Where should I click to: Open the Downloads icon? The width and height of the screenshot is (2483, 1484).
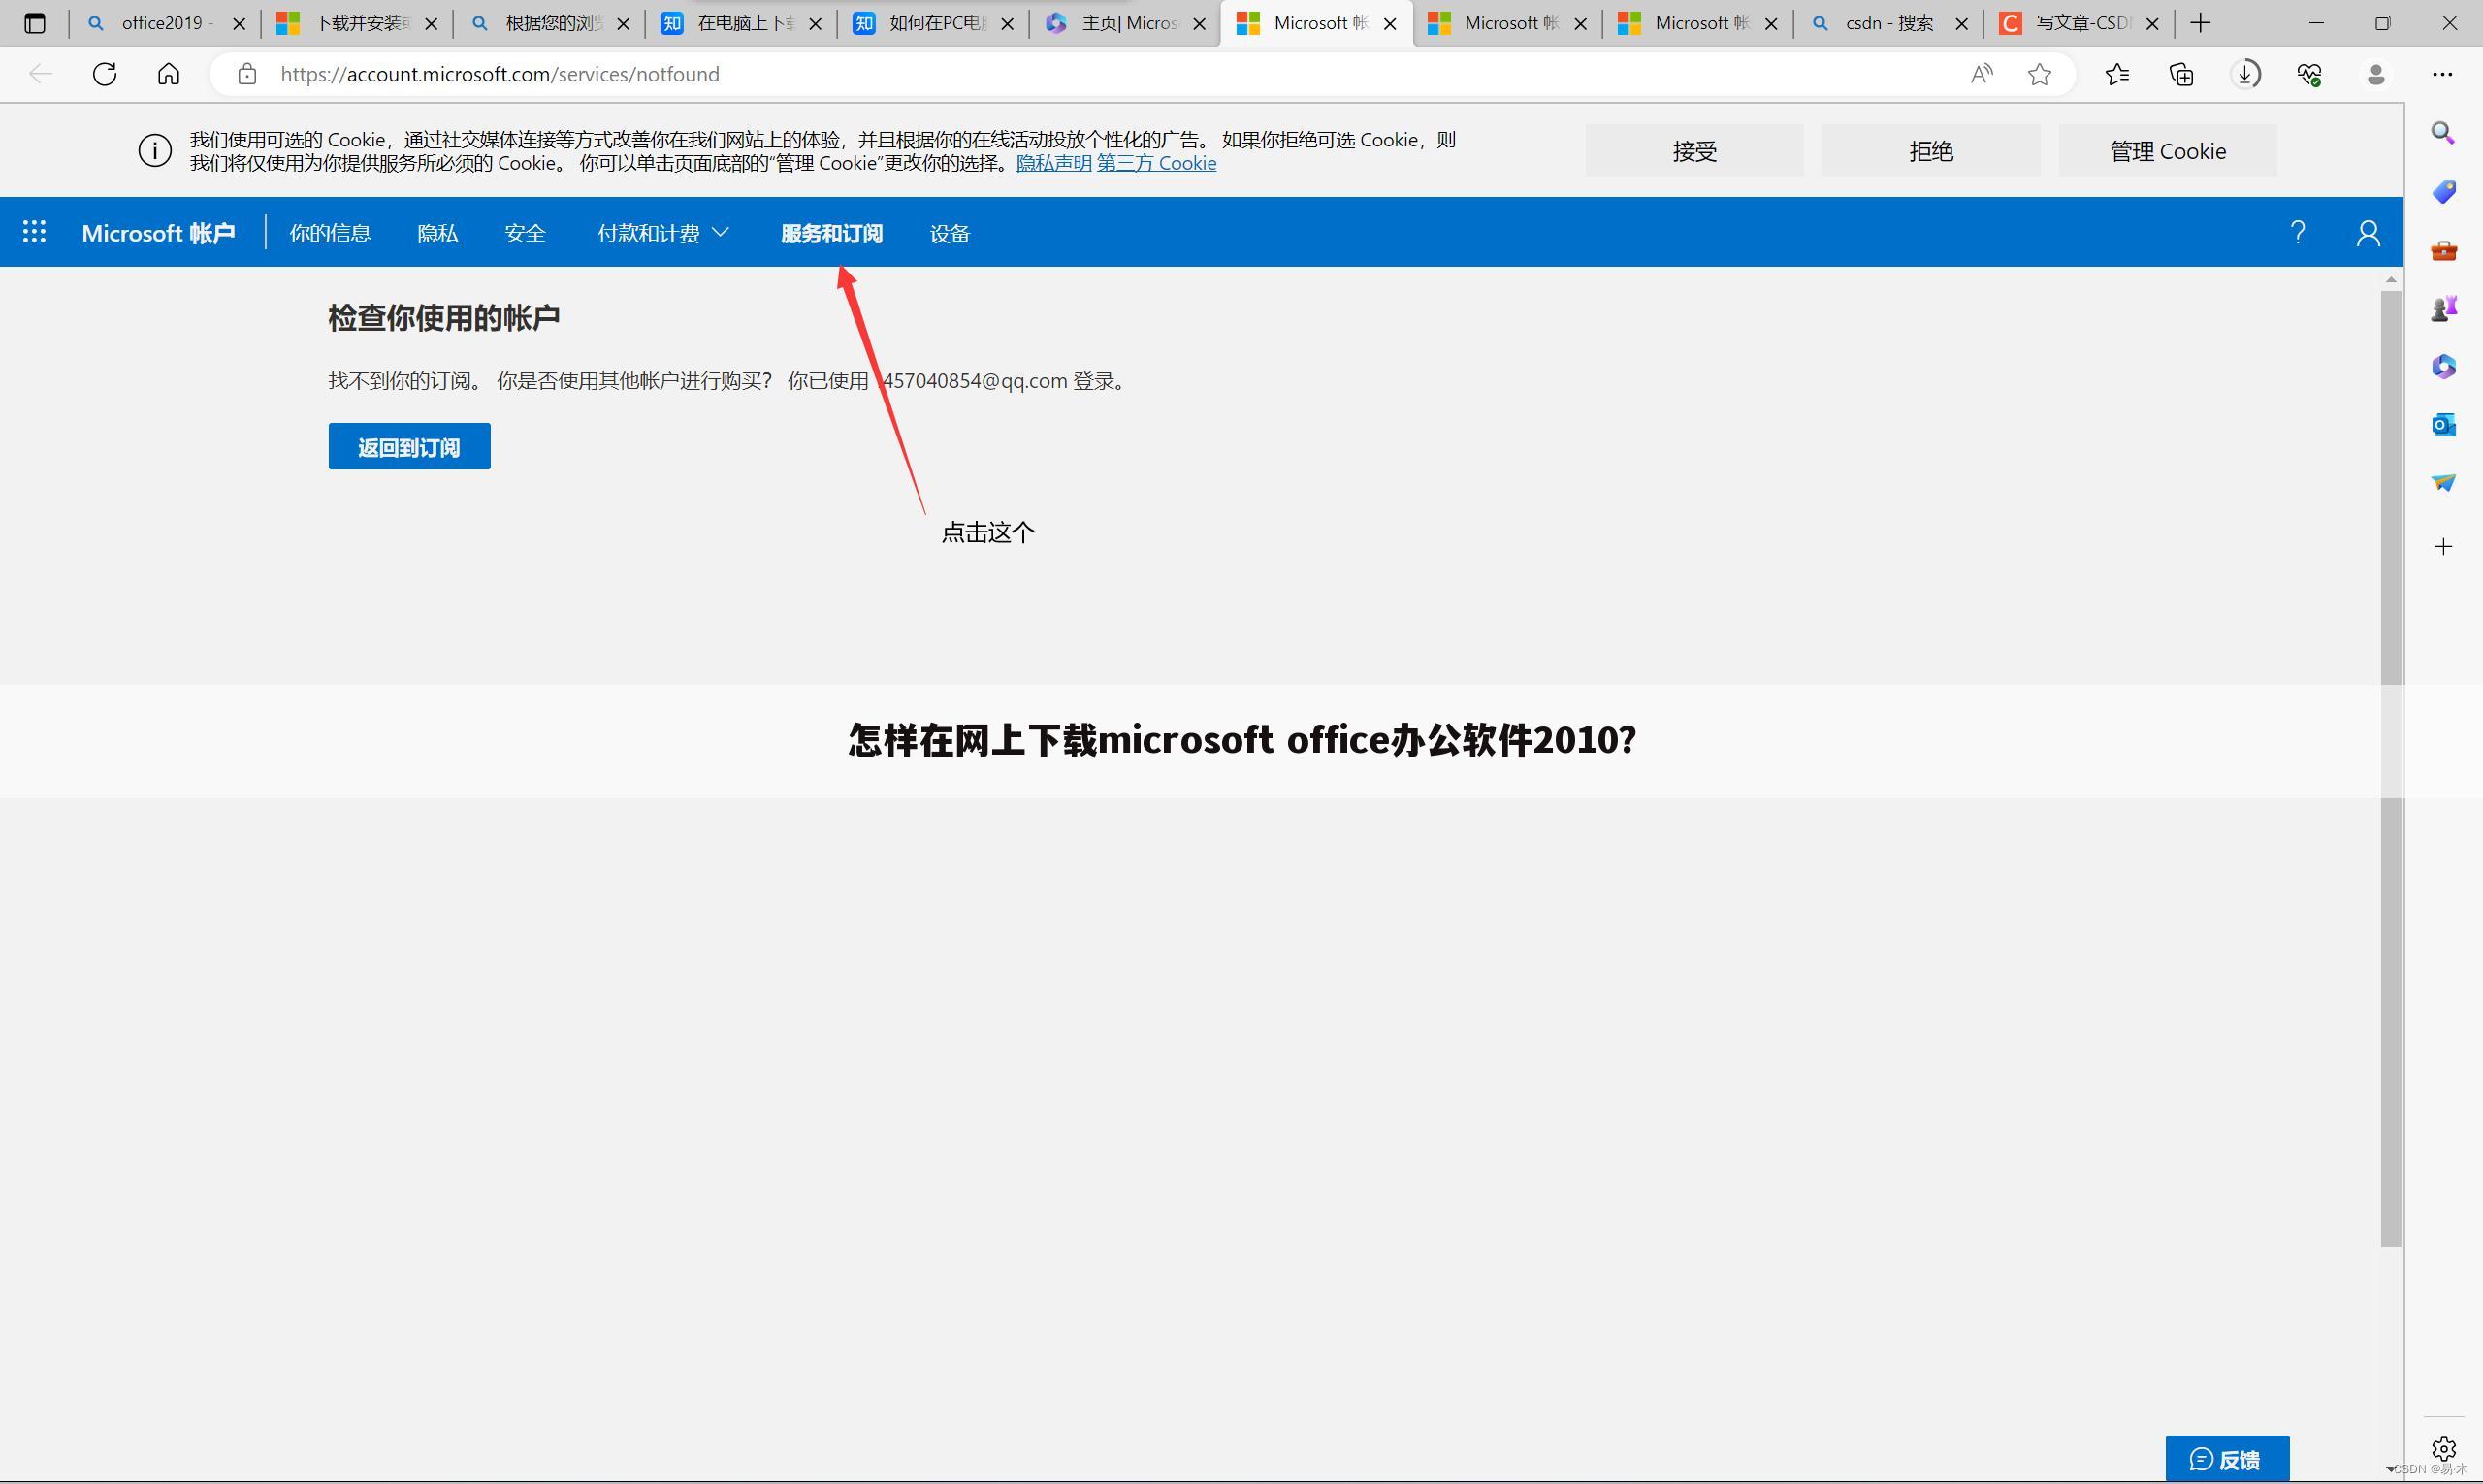click(x=2245, y=74)
